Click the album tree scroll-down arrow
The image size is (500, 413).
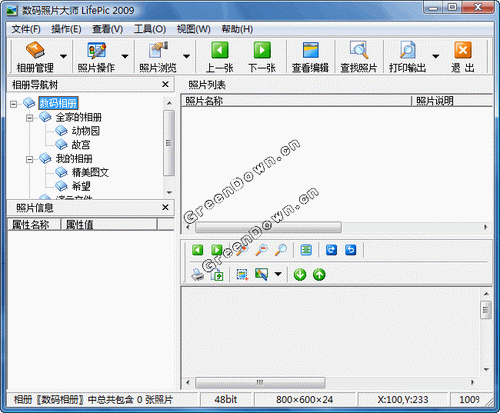(x=169, y=192)
